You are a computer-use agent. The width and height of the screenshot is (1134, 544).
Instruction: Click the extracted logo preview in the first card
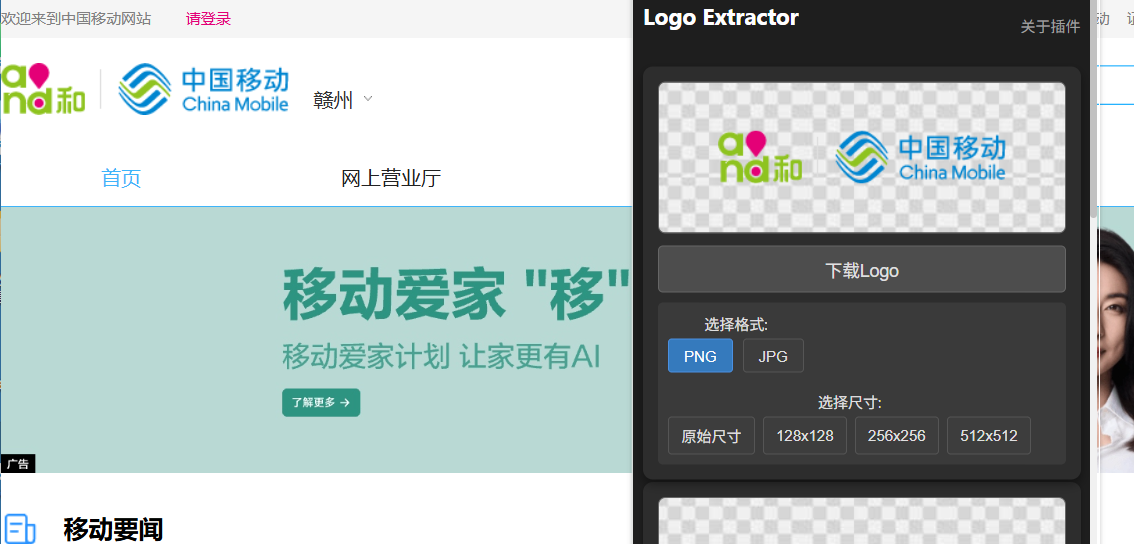(x=861, y=158)
